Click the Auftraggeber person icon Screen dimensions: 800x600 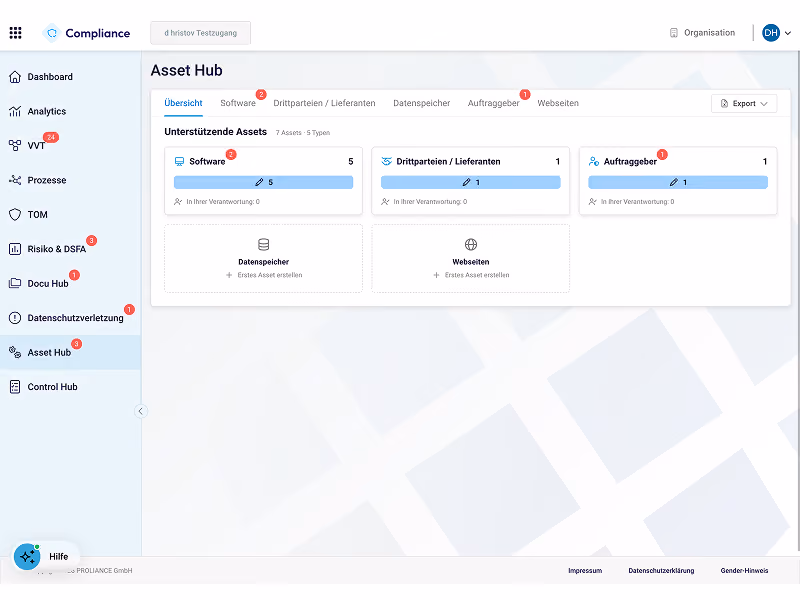594,162
